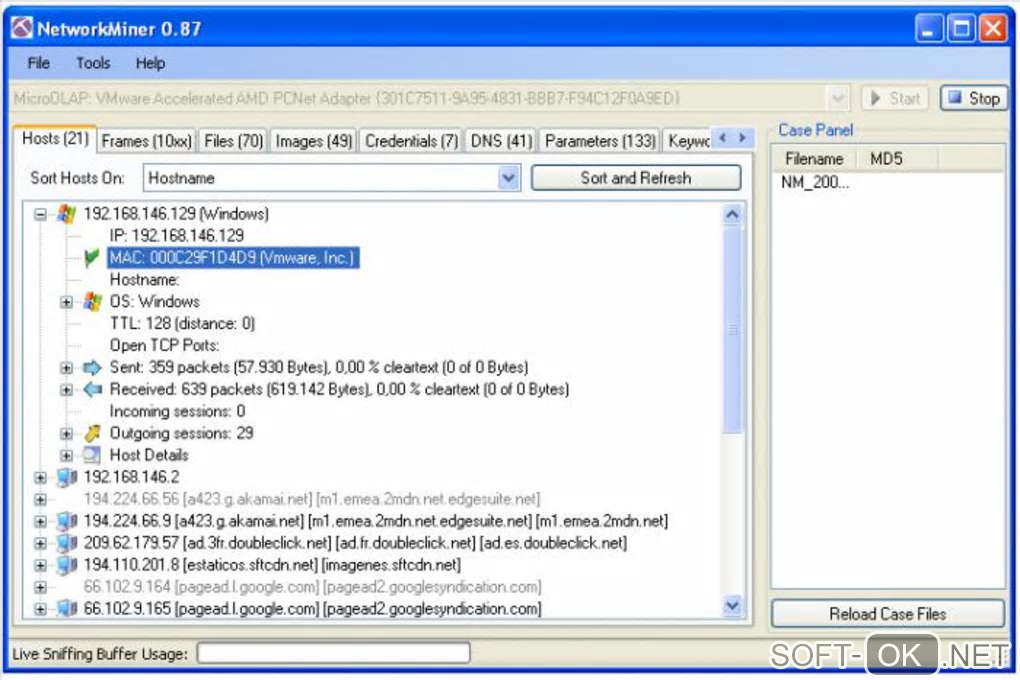
Task: Click the computer icon for host 192.168.146.2
Action: tap(67, 477)
